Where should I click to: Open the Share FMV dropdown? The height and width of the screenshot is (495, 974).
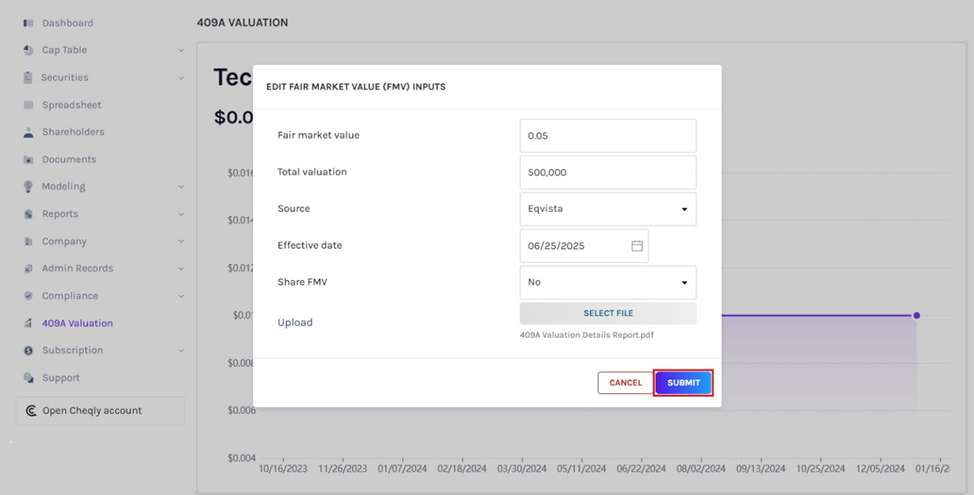[x=608, y=283]
